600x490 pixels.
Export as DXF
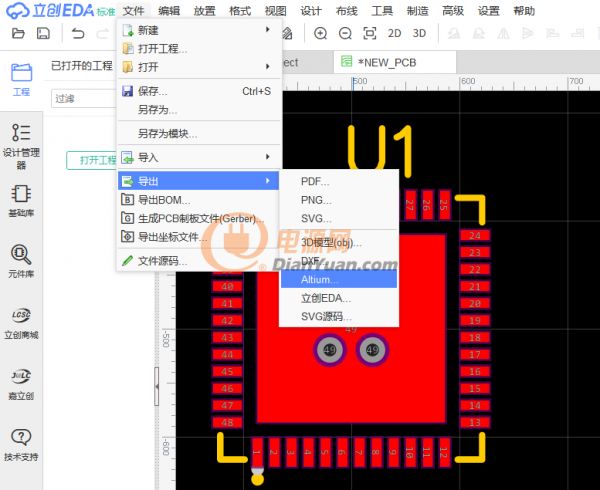coord(339,261)
